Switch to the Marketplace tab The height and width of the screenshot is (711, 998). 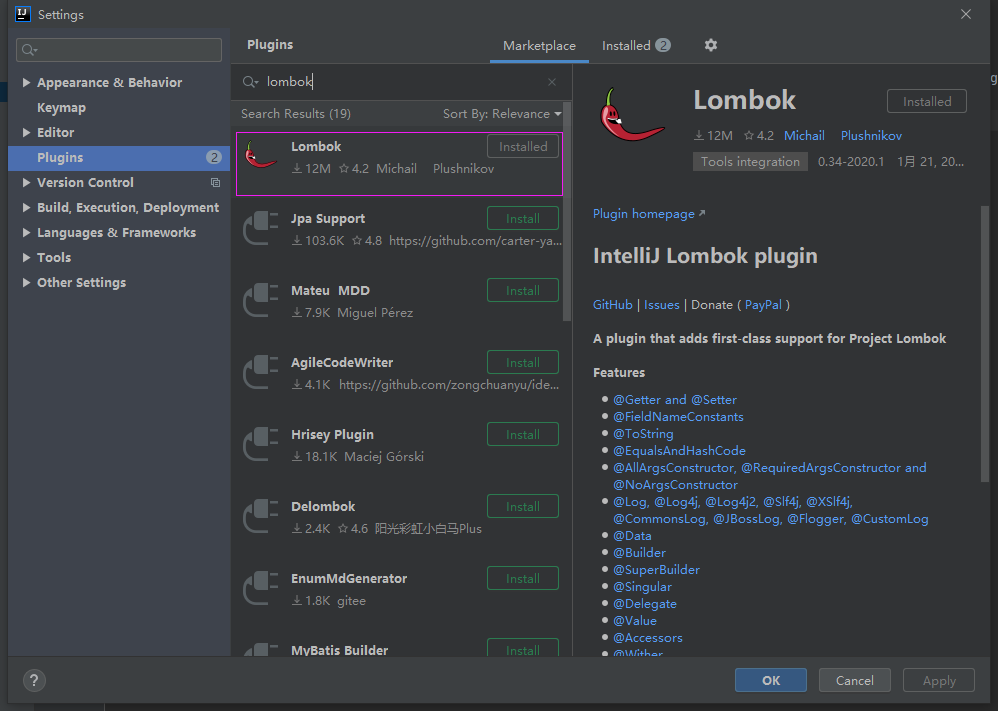point(539,46)
